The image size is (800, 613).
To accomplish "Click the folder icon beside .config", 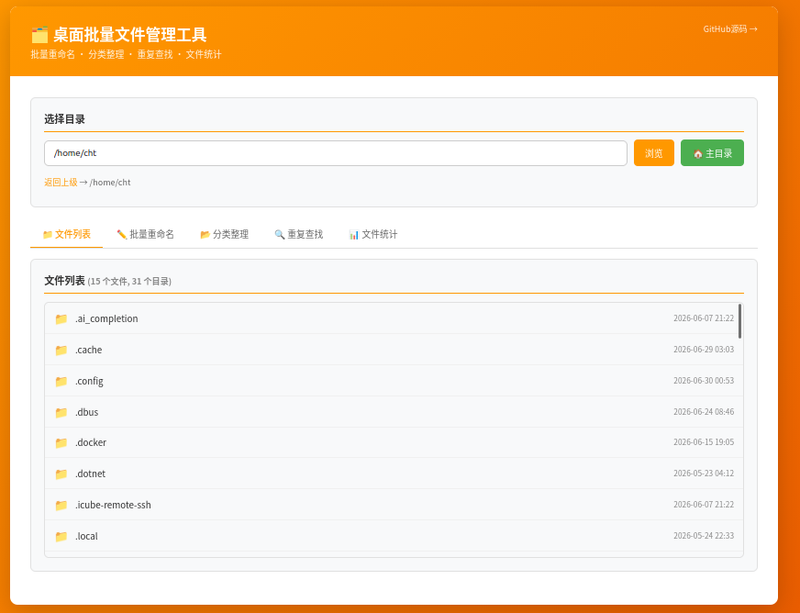I will [61, 381].
